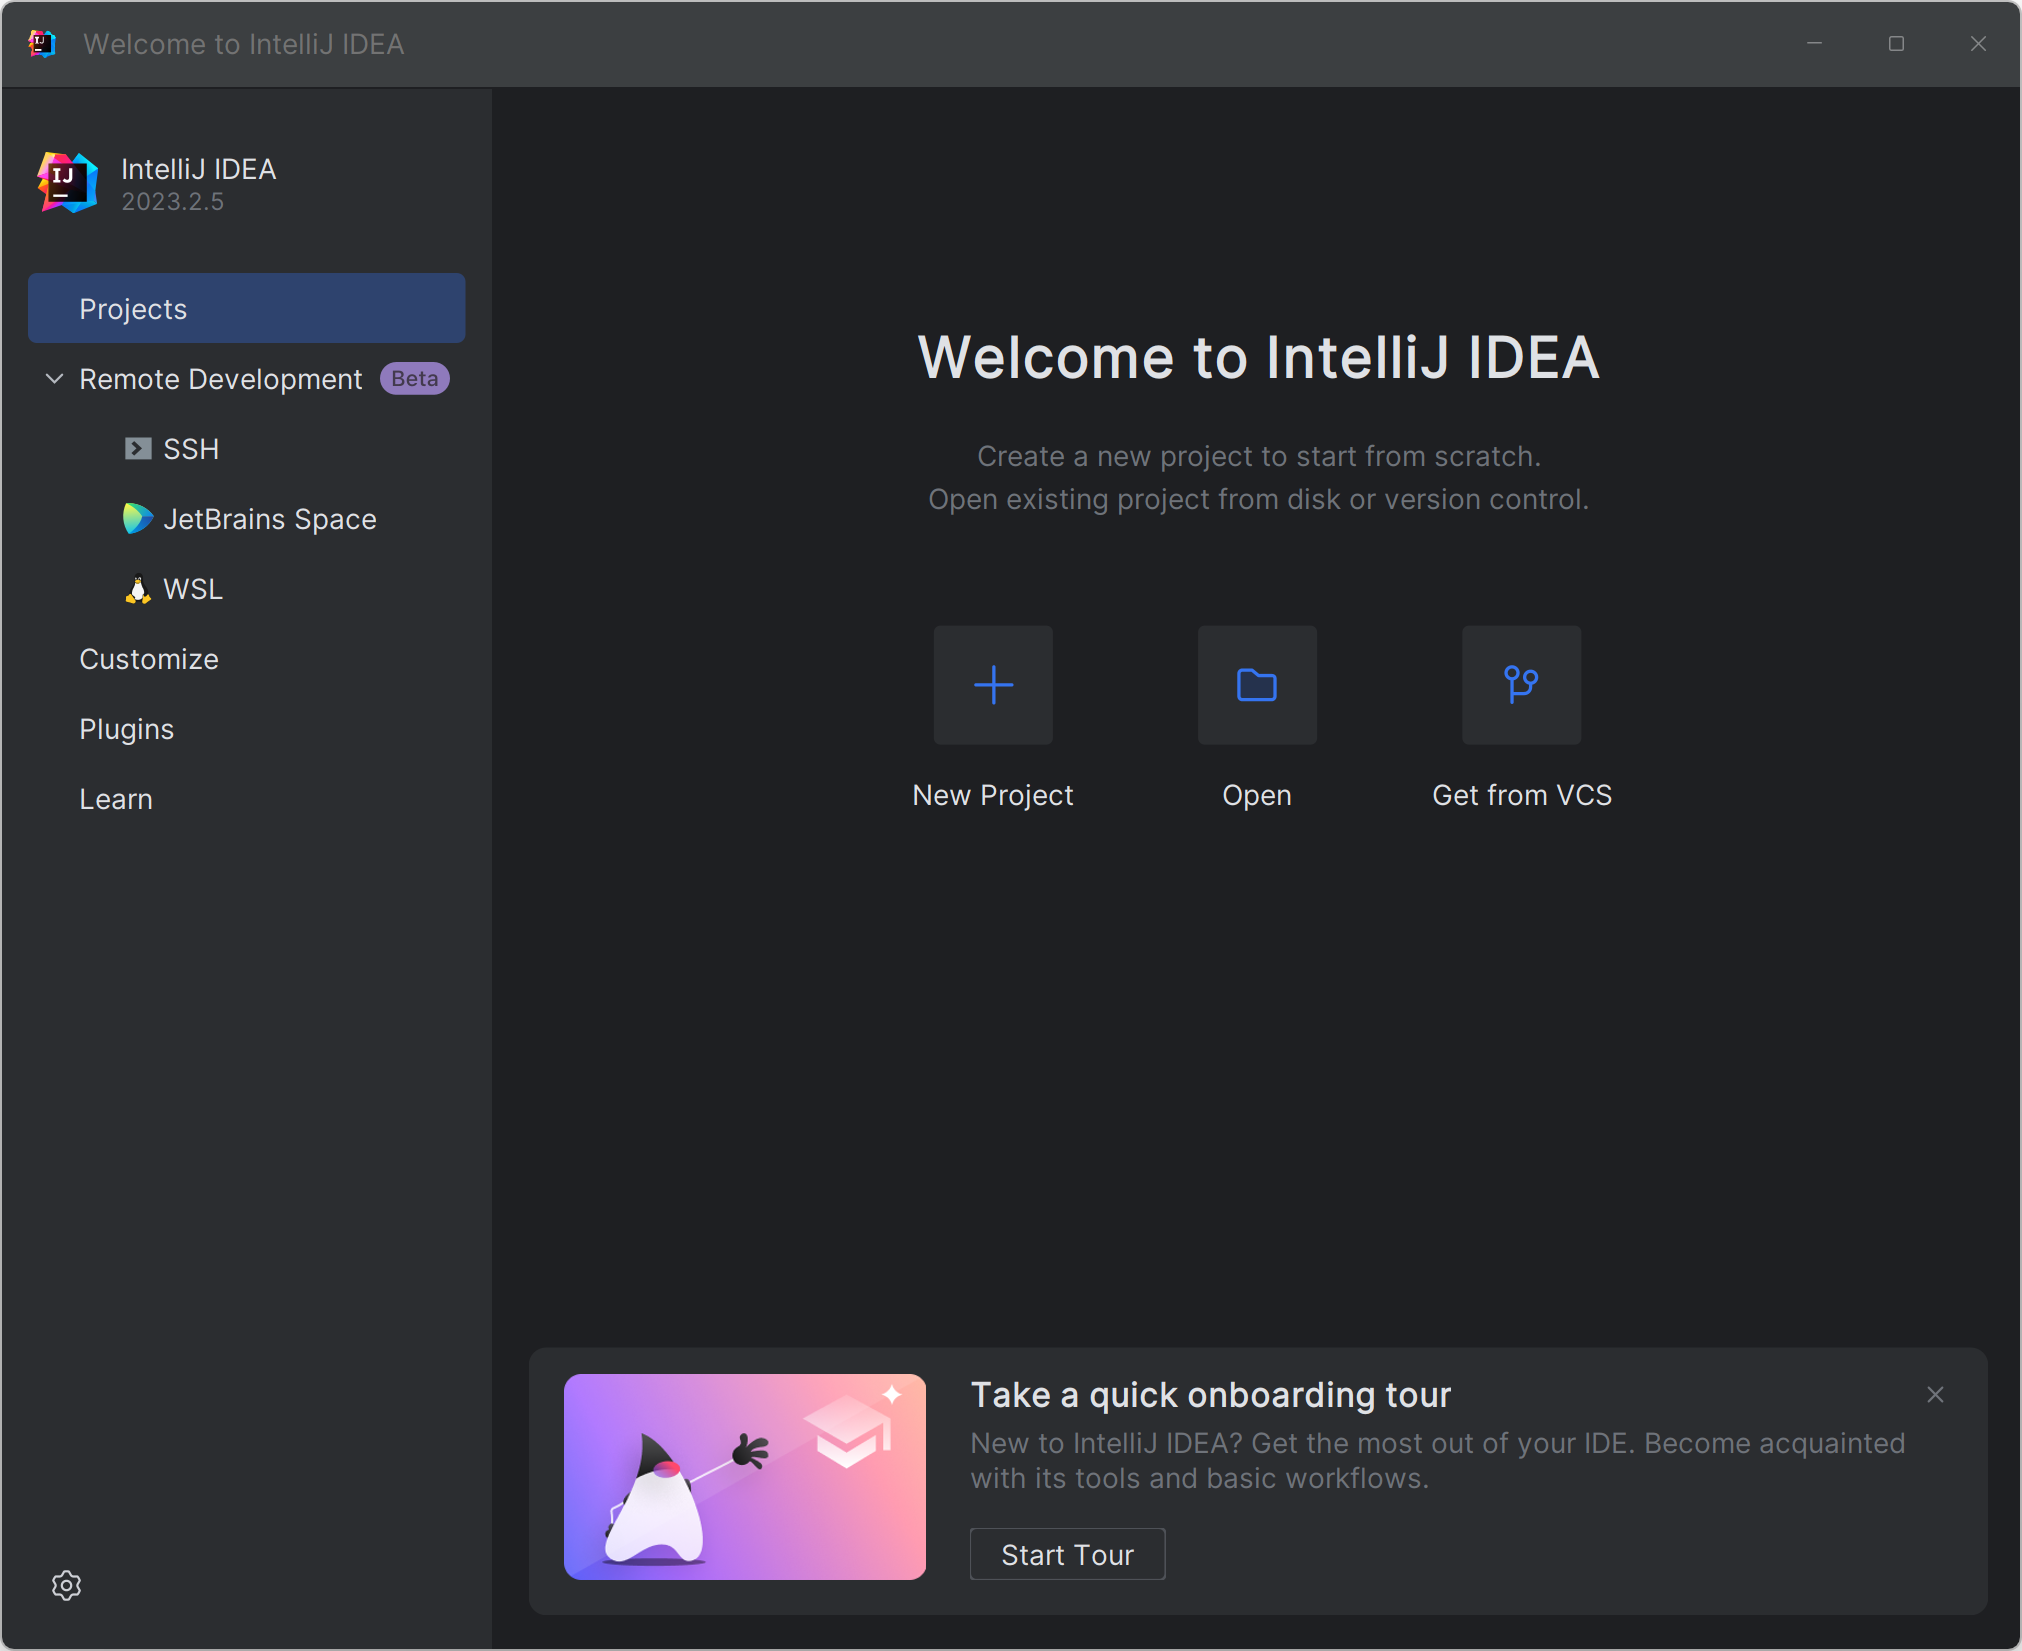Open the Customize section
This screenshot has width=2022, height=1651.
point(149,659)
